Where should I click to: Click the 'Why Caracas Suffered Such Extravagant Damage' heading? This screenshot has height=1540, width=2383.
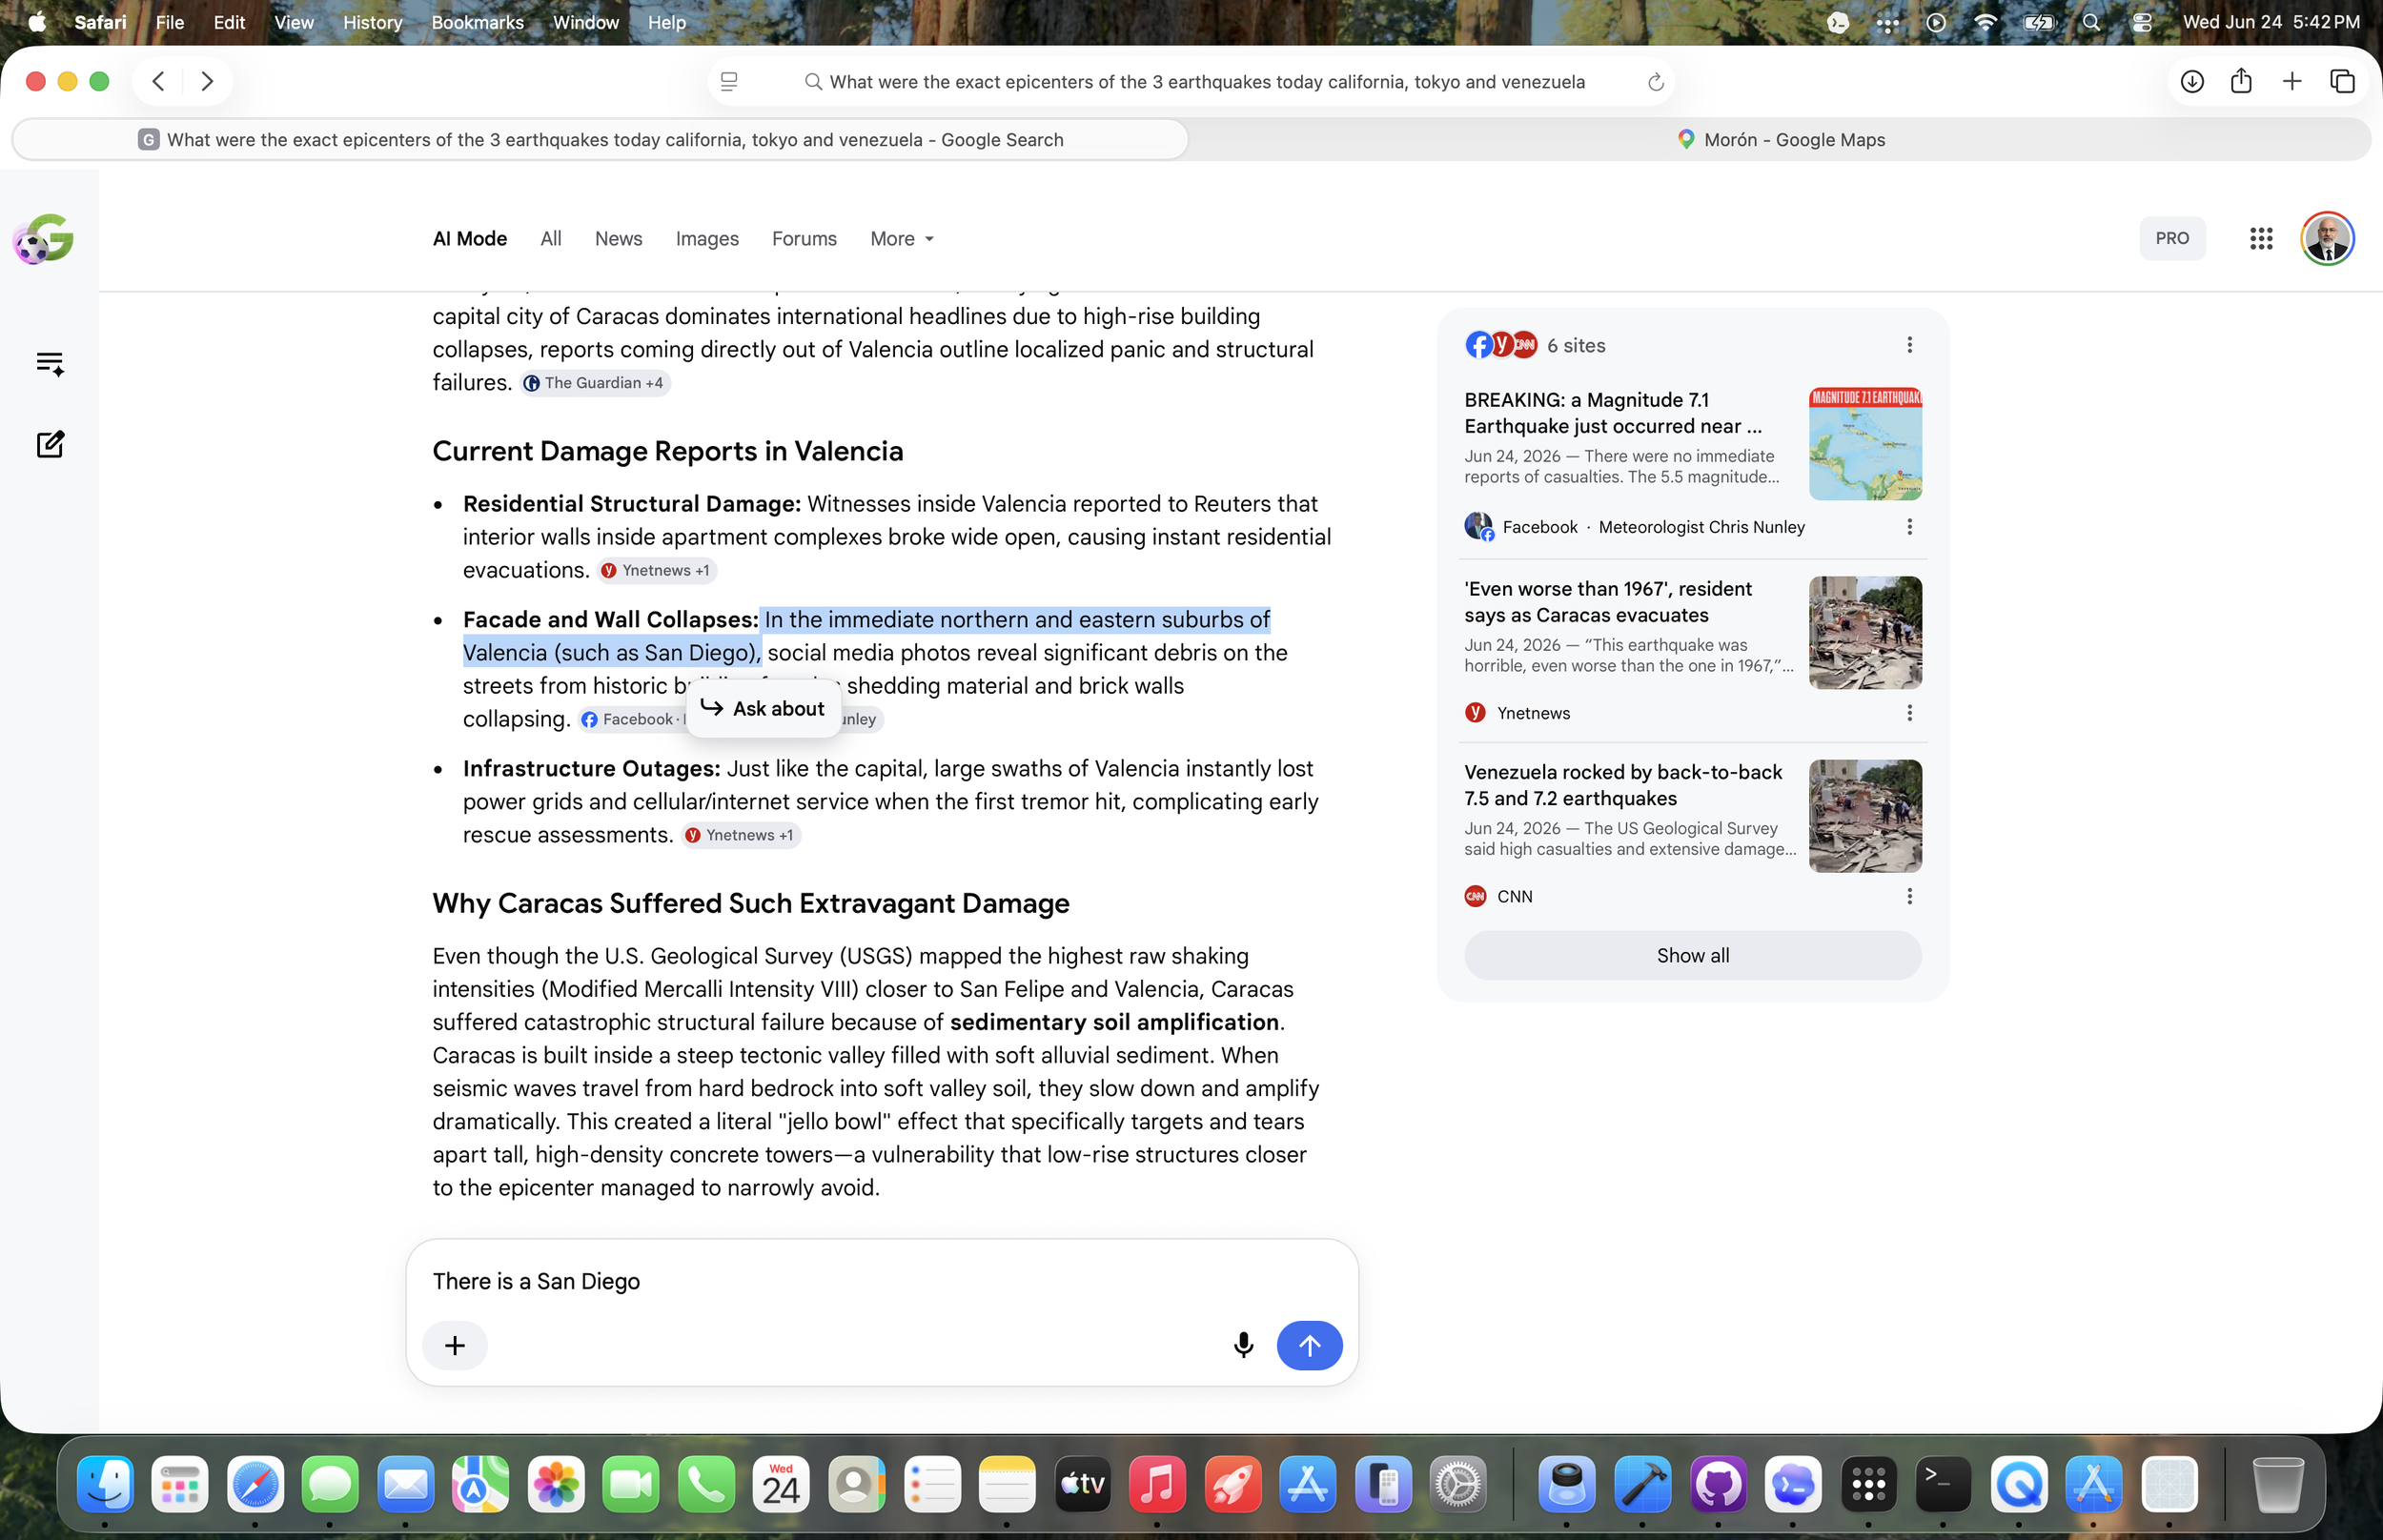tap(751, 903)
